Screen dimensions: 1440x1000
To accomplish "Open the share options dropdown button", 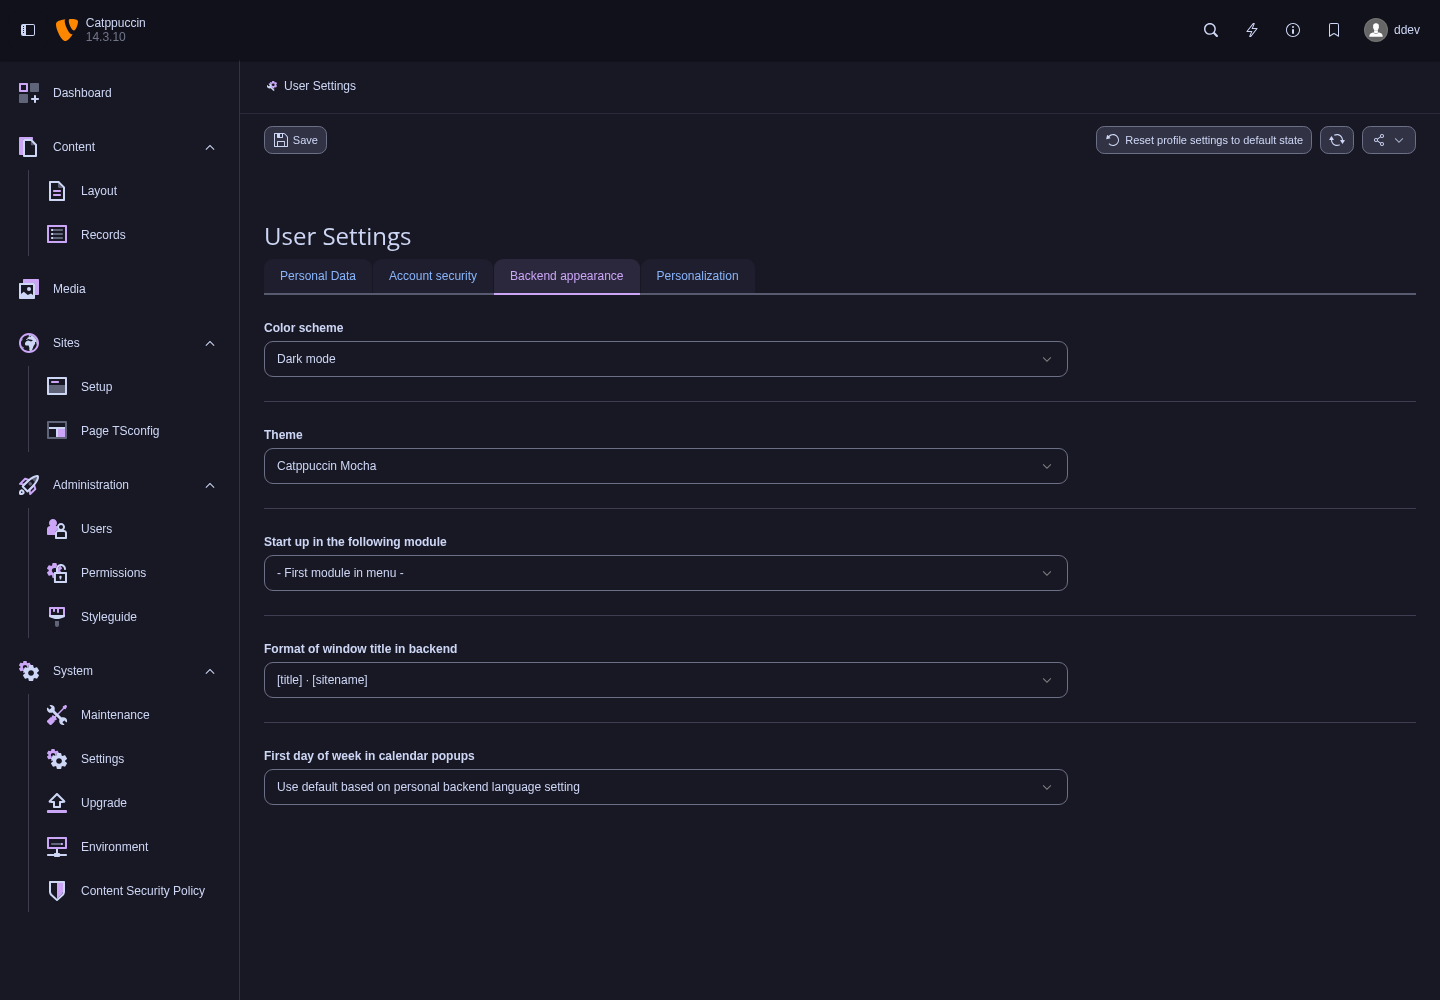I will coord(1389,140).
